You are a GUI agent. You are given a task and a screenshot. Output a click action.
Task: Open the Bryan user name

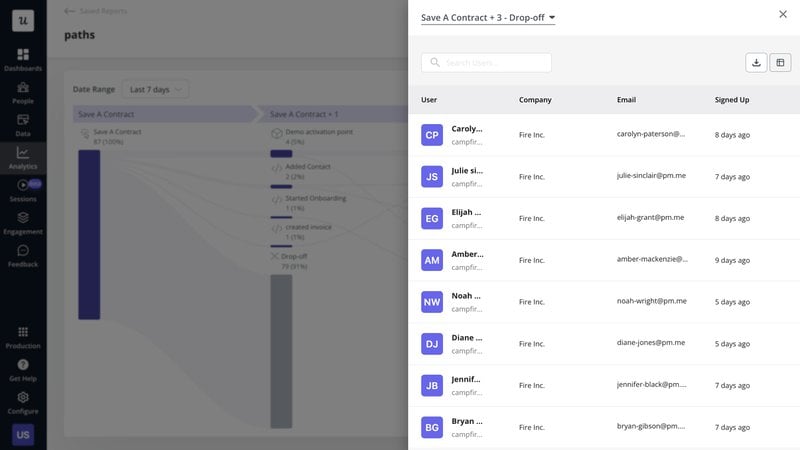coord(467,421)
